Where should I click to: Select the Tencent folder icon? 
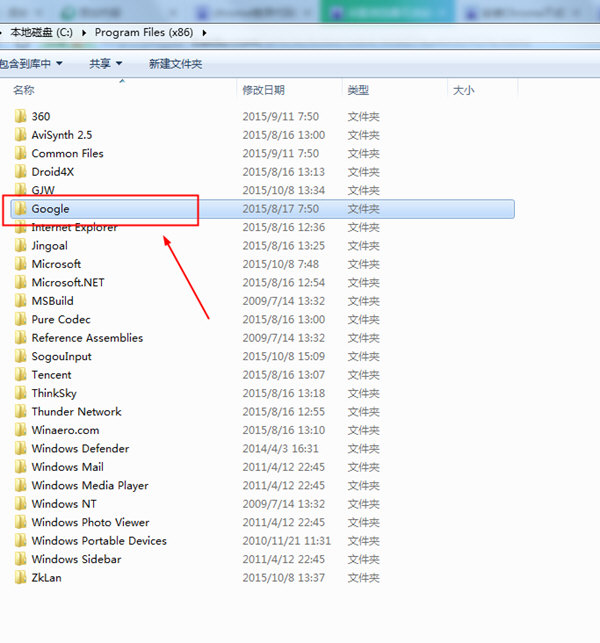[21, 375]
